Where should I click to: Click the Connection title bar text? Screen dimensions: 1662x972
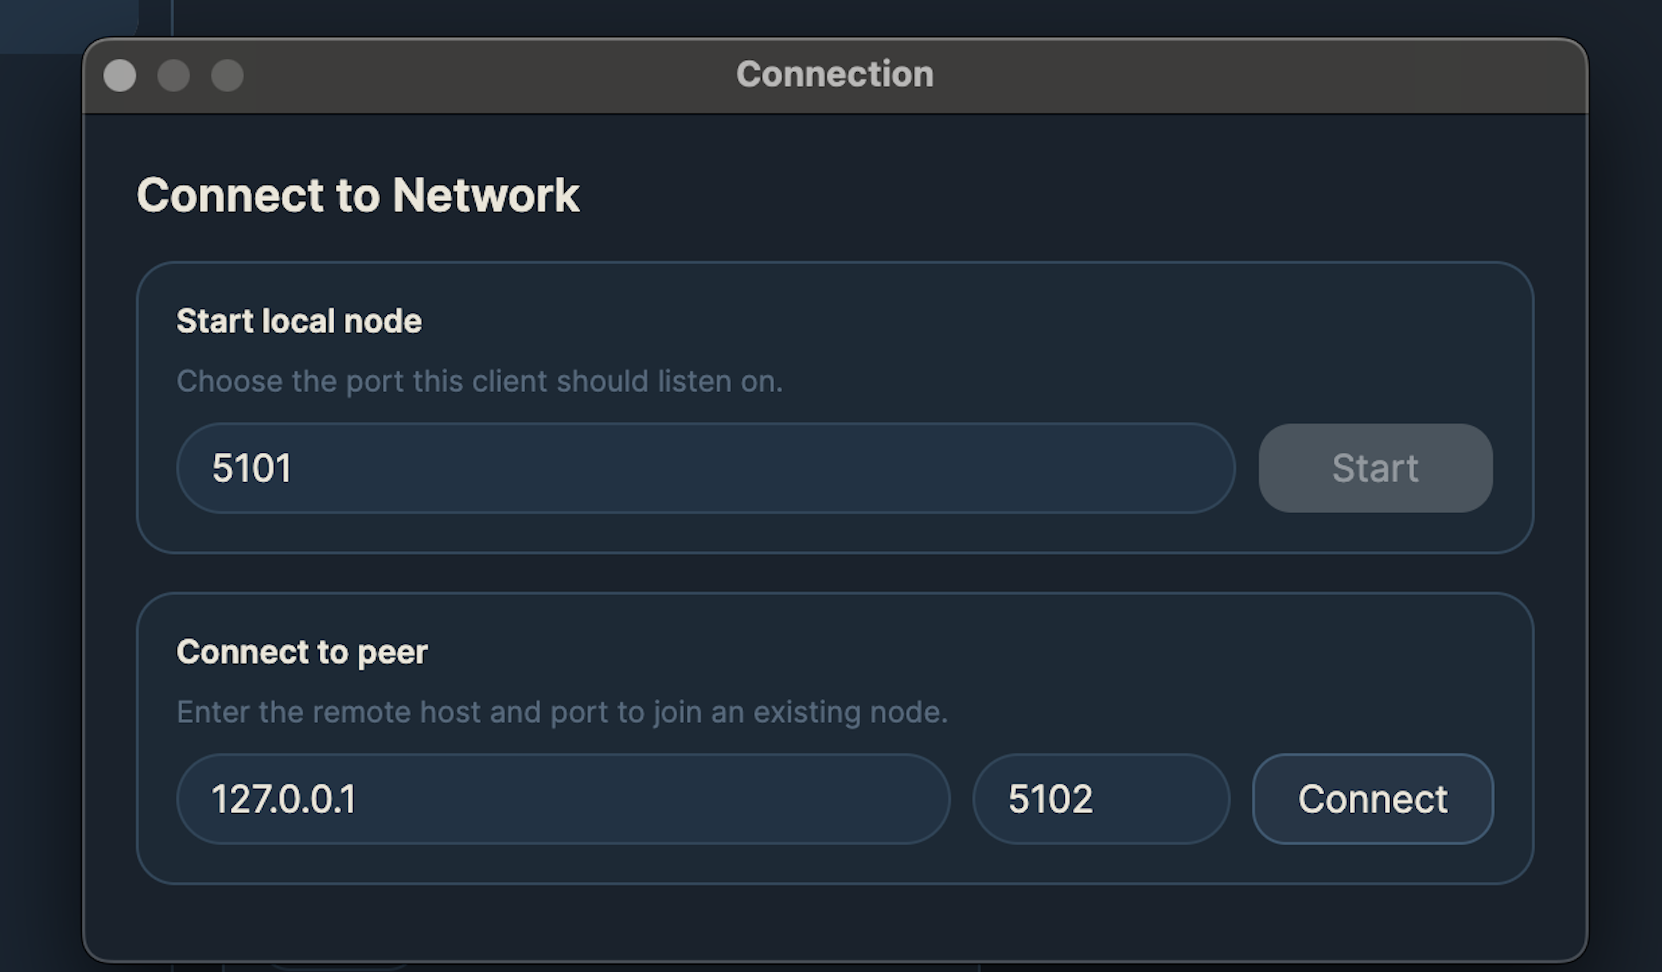tap(834, 74)
